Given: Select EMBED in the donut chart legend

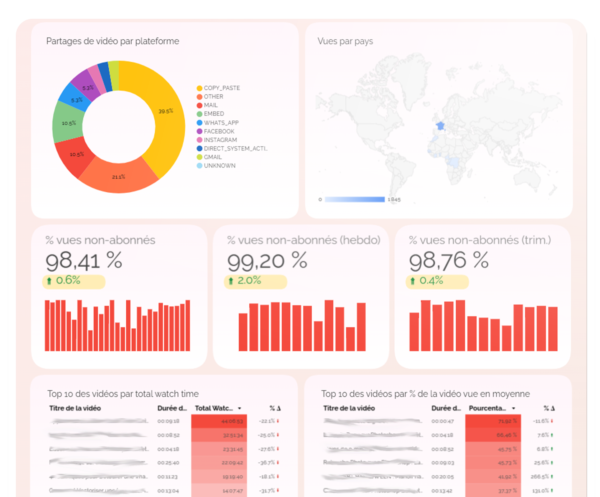Looking at the screenshot, I should tap(210, 114).
